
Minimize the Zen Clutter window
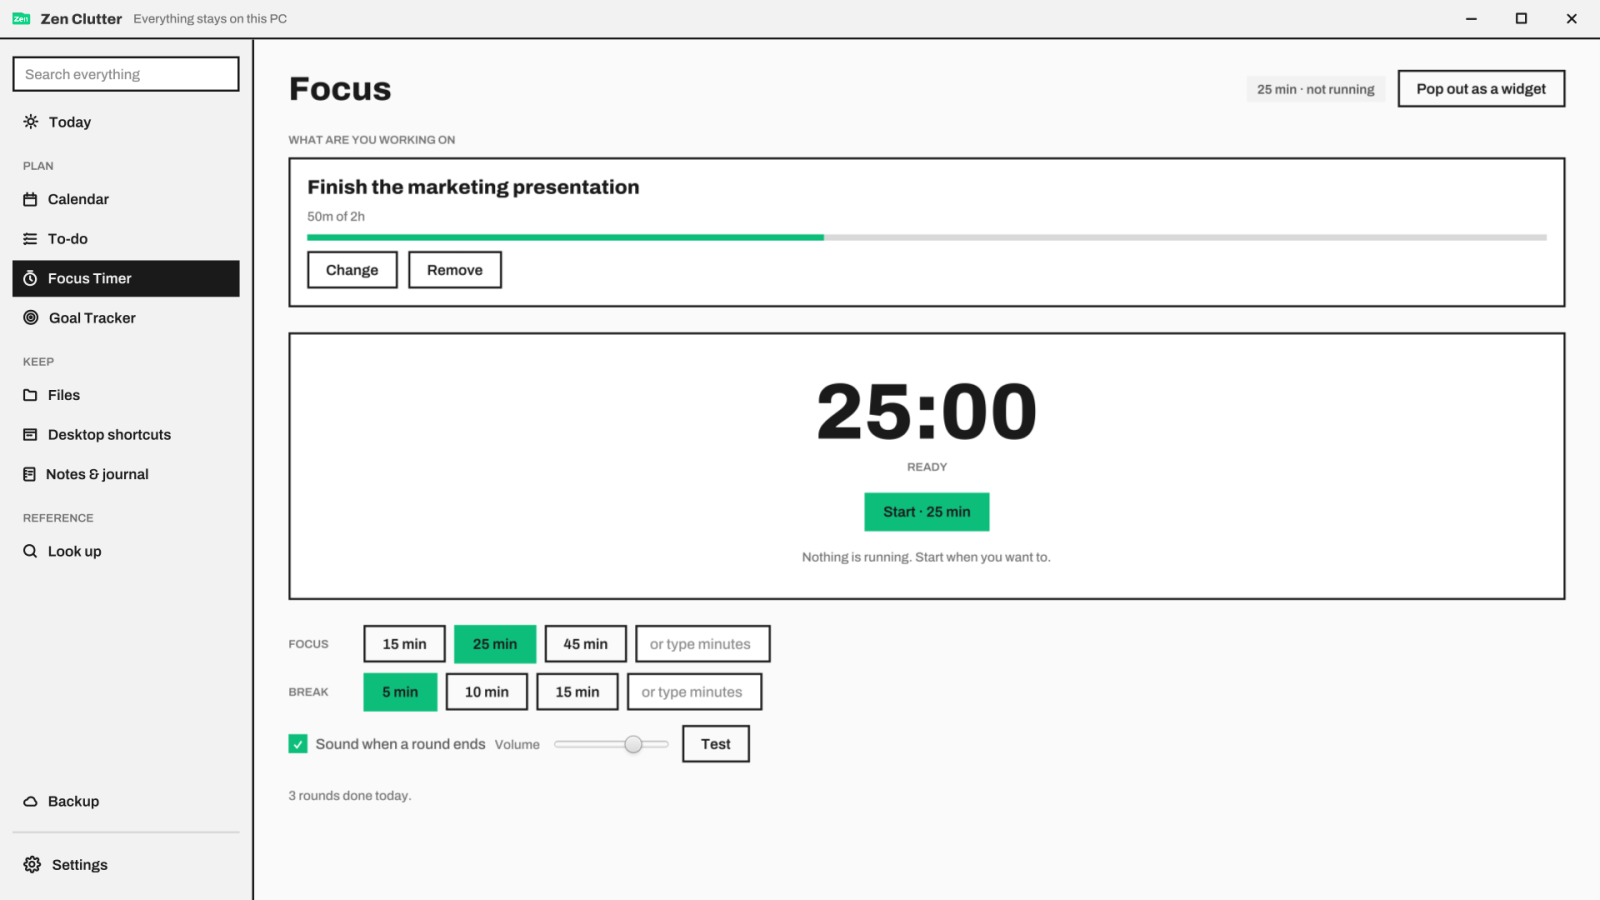[1471, 19]
